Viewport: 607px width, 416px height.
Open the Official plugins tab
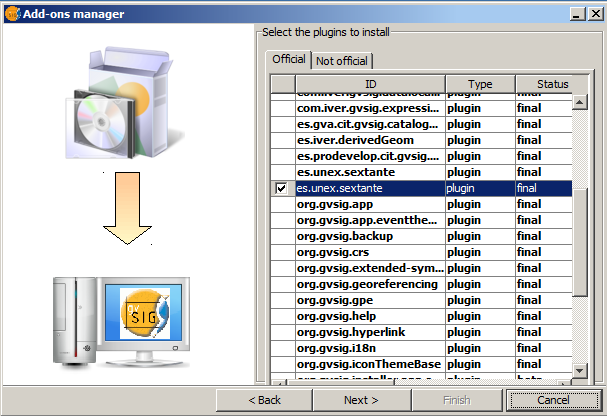click(x=289, y=60)
